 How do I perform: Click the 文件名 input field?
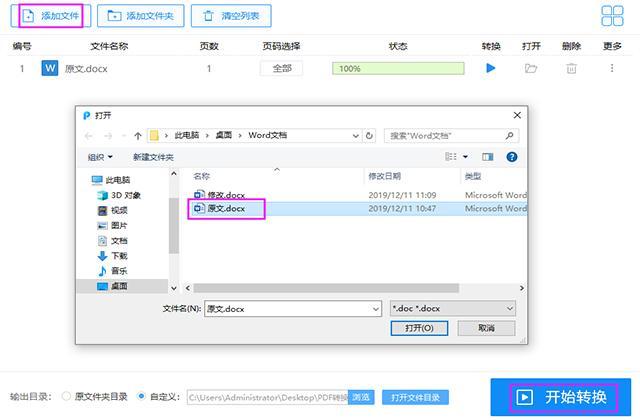[x=293, y=309]
